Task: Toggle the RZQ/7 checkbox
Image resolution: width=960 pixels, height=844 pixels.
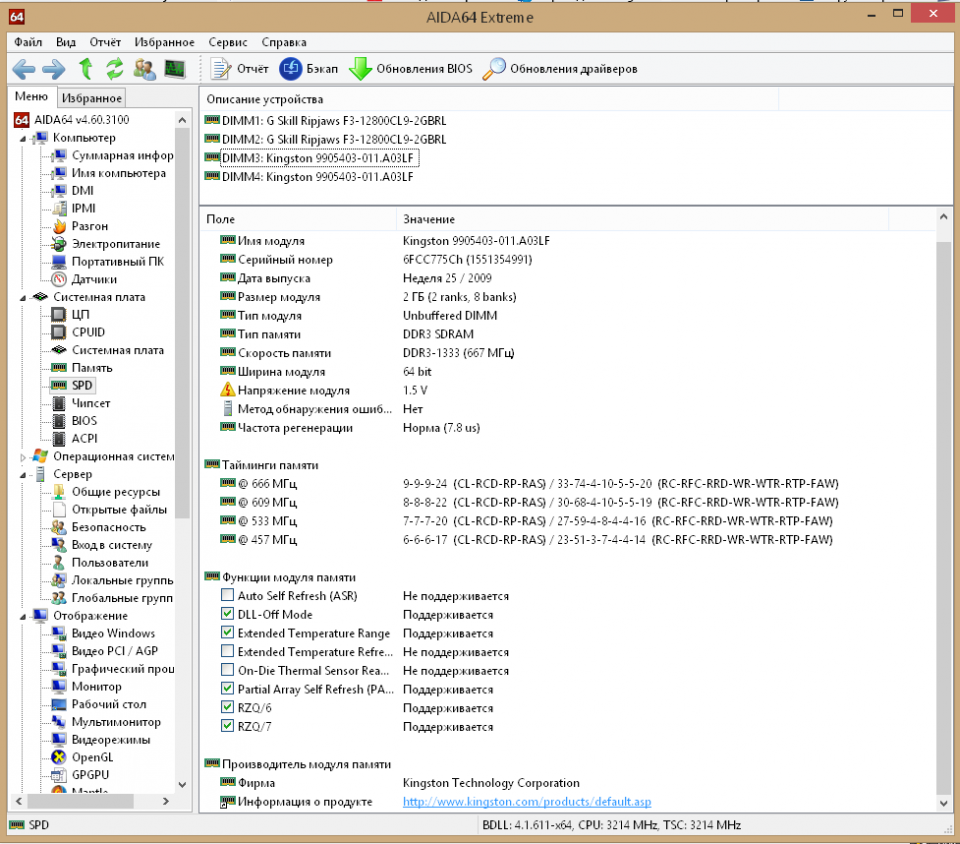Action: [x=227, y=726]
